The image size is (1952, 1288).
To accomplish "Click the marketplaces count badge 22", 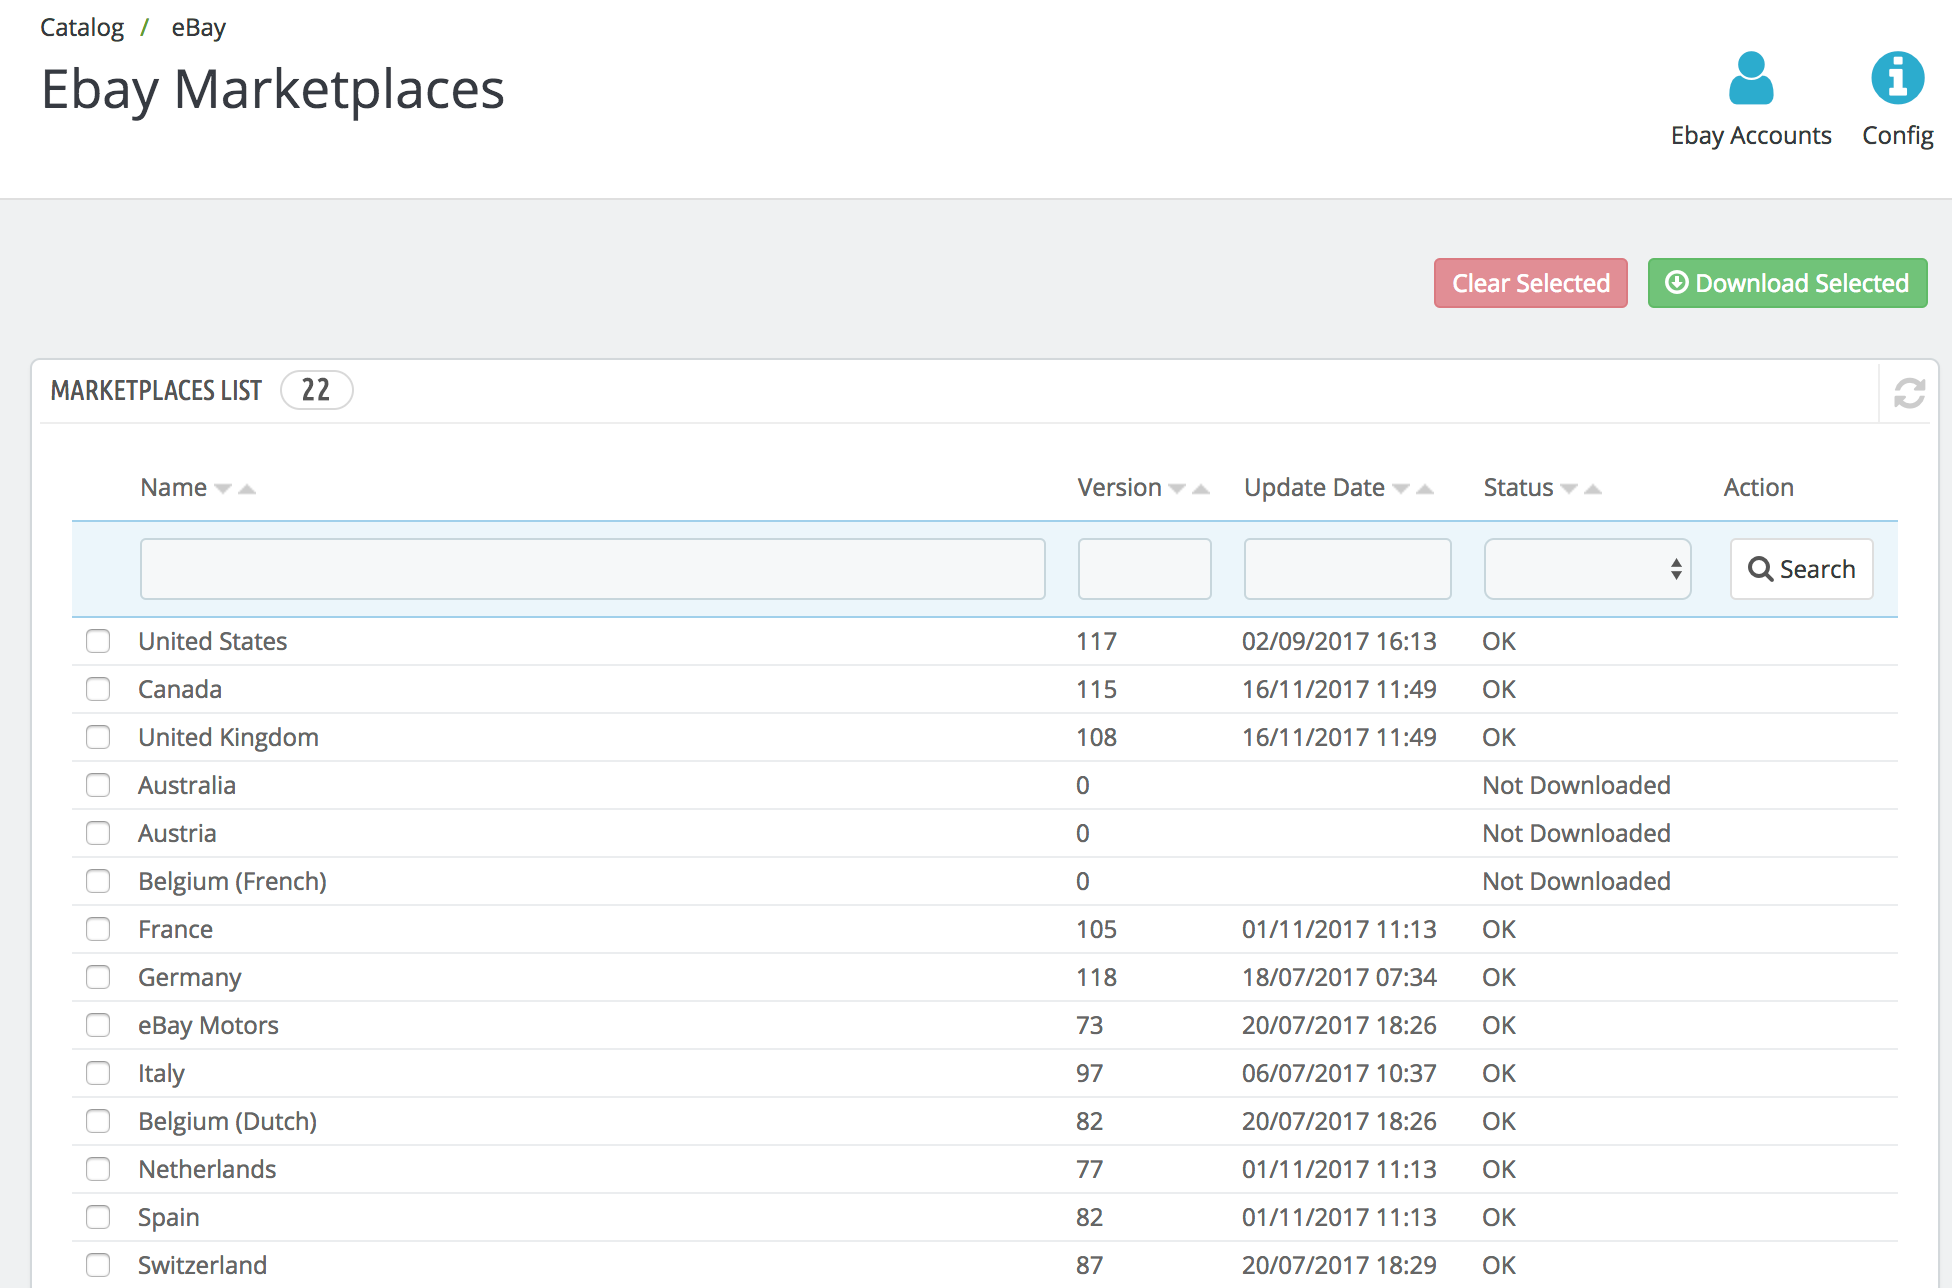I will pos(316,390).
